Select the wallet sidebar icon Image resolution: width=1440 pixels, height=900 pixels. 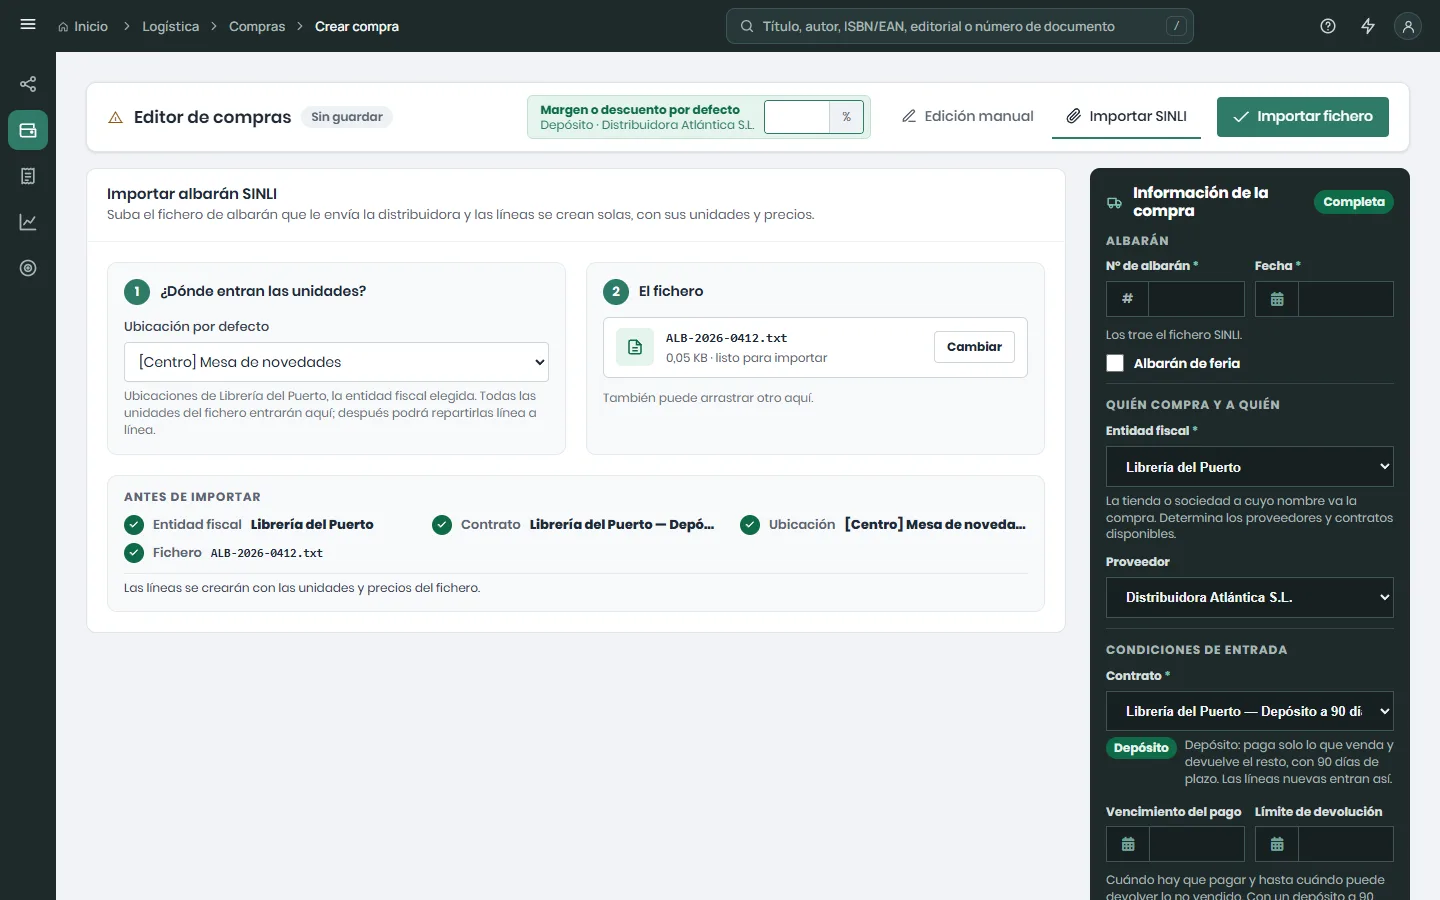point(28,130)
